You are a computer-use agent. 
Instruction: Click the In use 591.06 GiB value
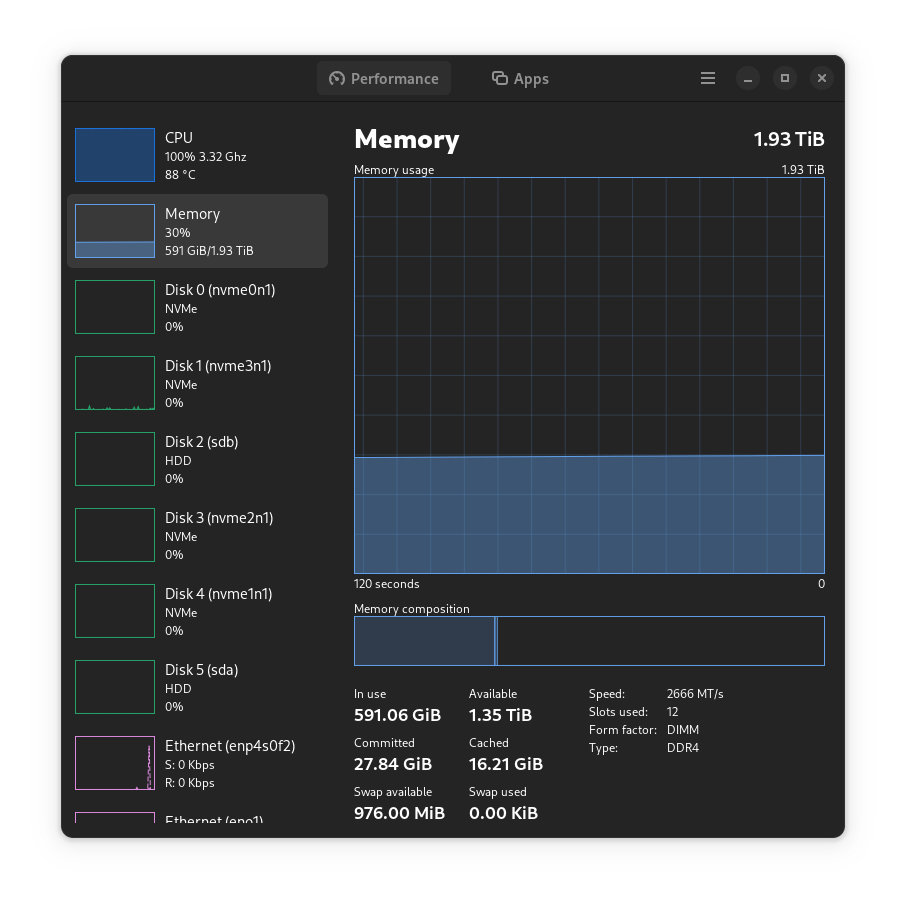coord(397,715)
